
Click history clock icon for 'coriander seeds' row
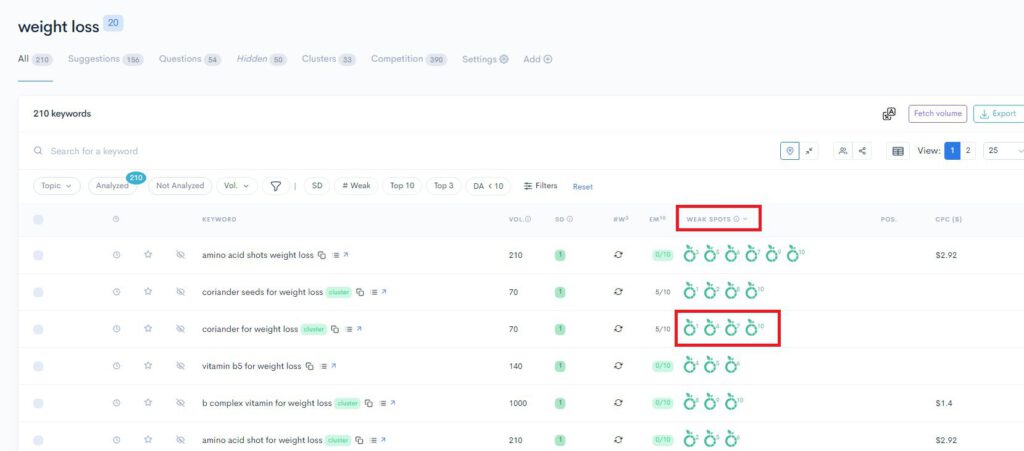pyautogui.click(x=116, y=292)
